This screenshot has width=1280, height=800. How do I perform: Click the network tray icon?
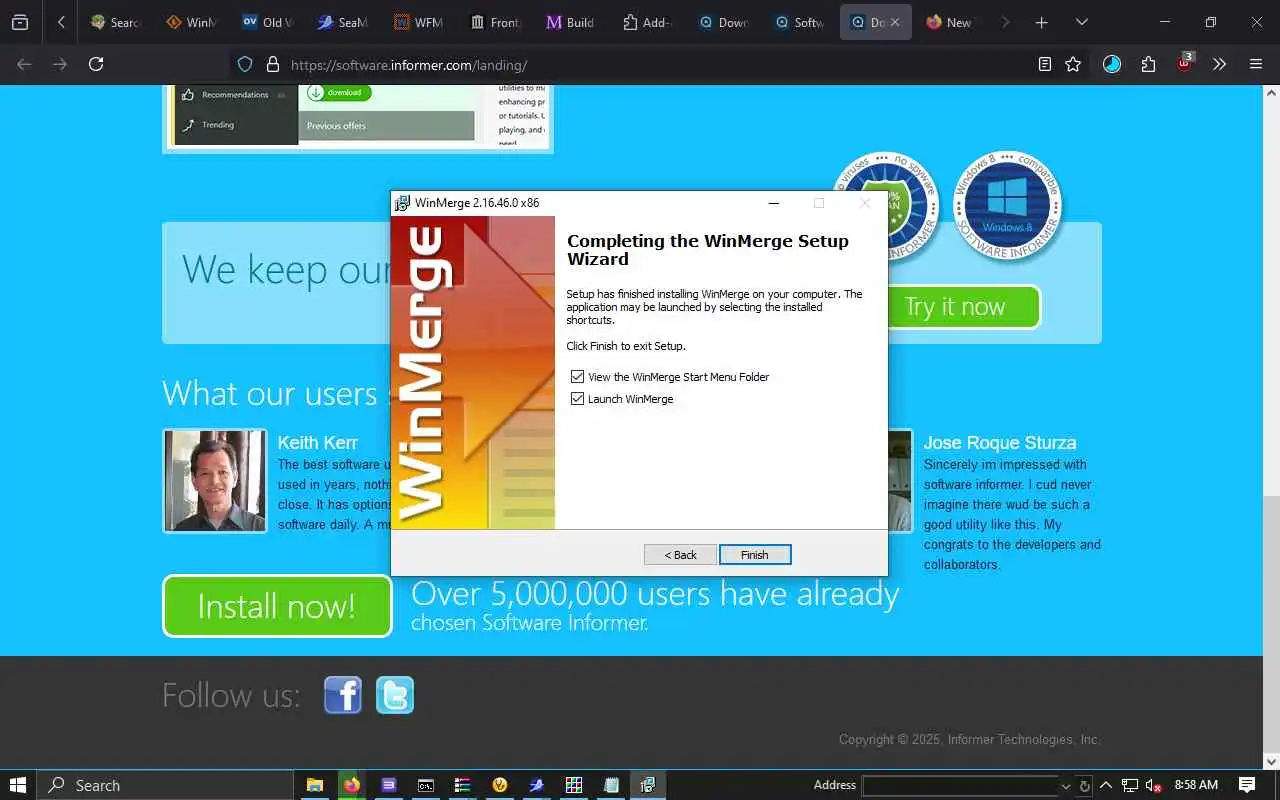point(1130,785)
